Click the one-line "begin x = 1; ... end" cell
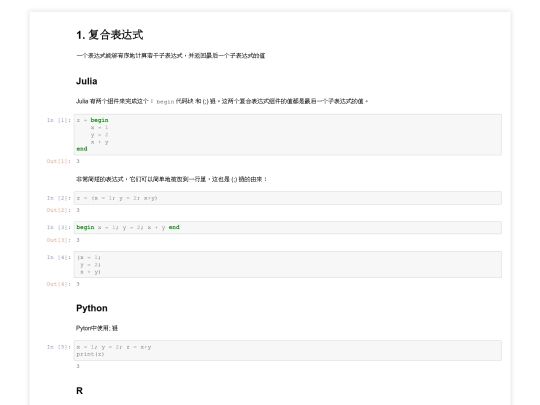Image resolution: width=540 pixels, height=405 pixels. click(288, 228)
